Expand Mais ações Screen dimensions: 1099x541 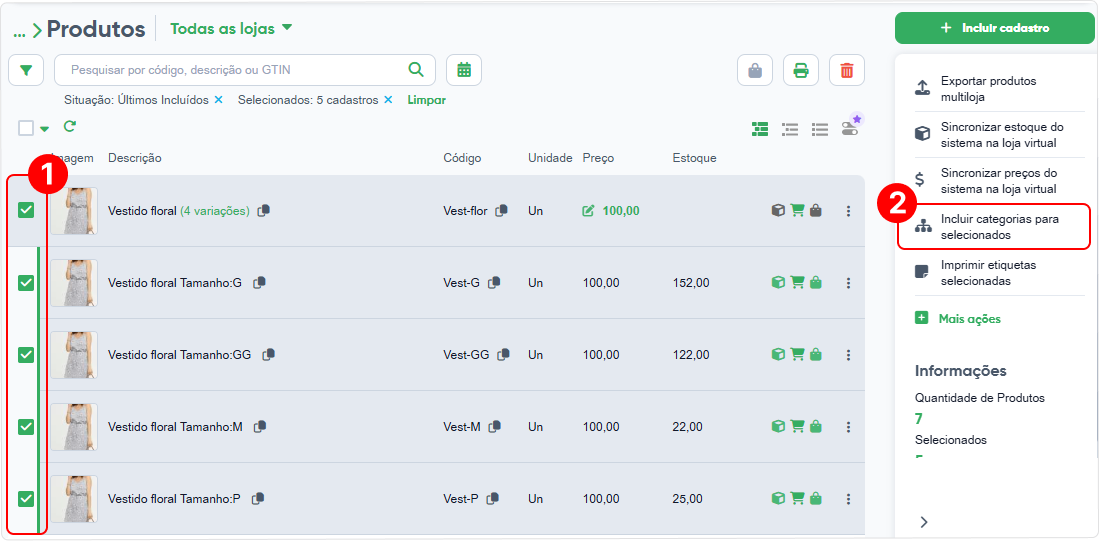958,319
